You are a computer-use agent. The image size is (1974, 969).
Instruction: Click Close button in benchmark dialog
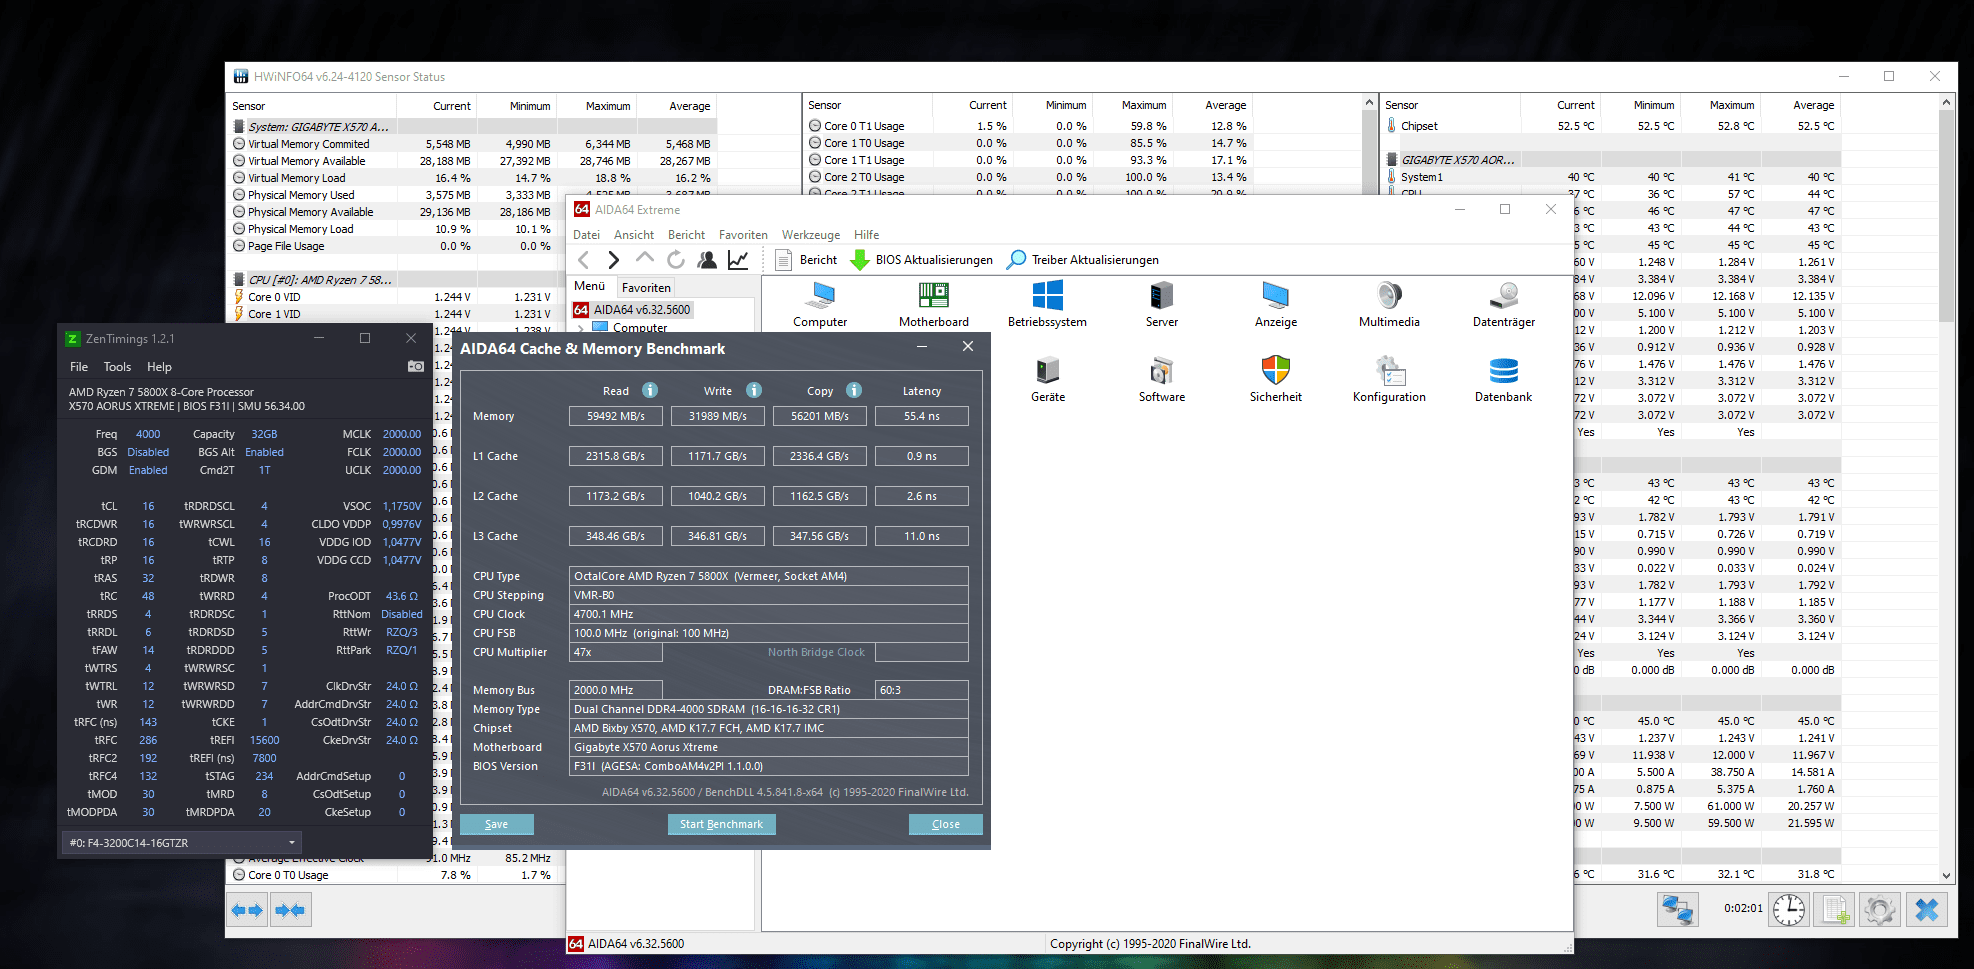[946, 824]
